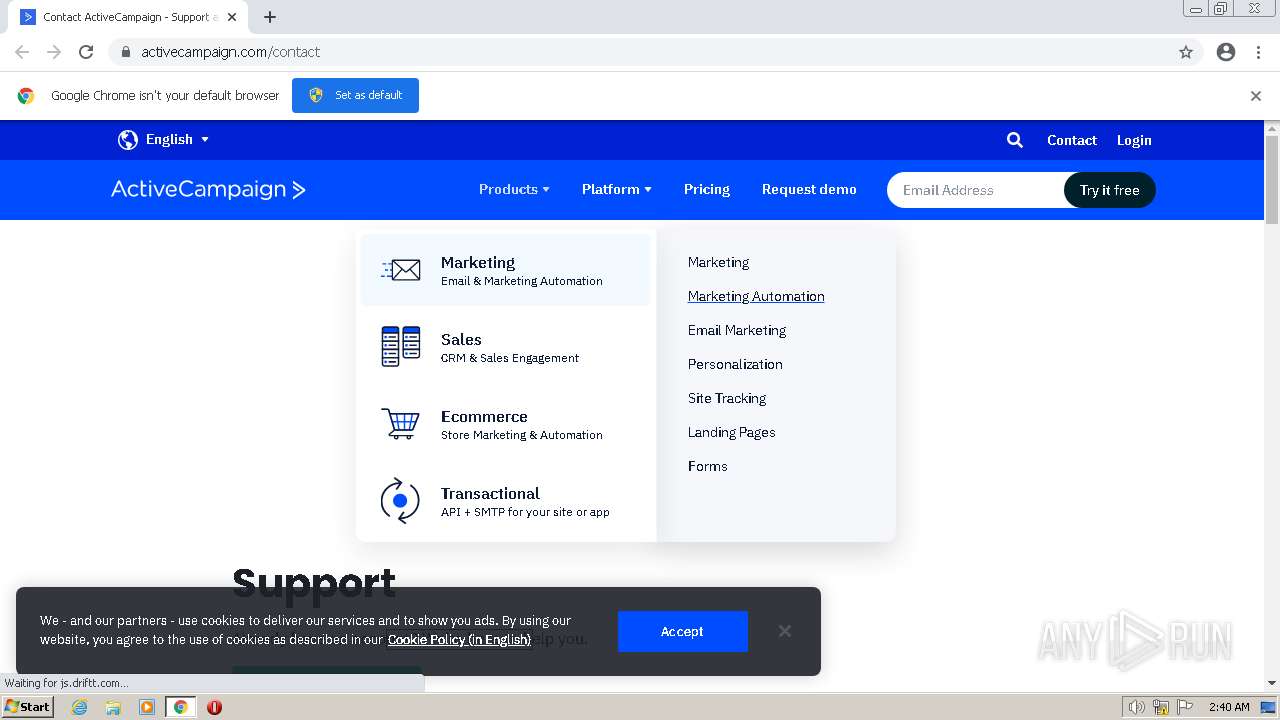Screen dimensions: 1280x720
Task: Click the red security taskbar icon
Action: pos(214,707)
